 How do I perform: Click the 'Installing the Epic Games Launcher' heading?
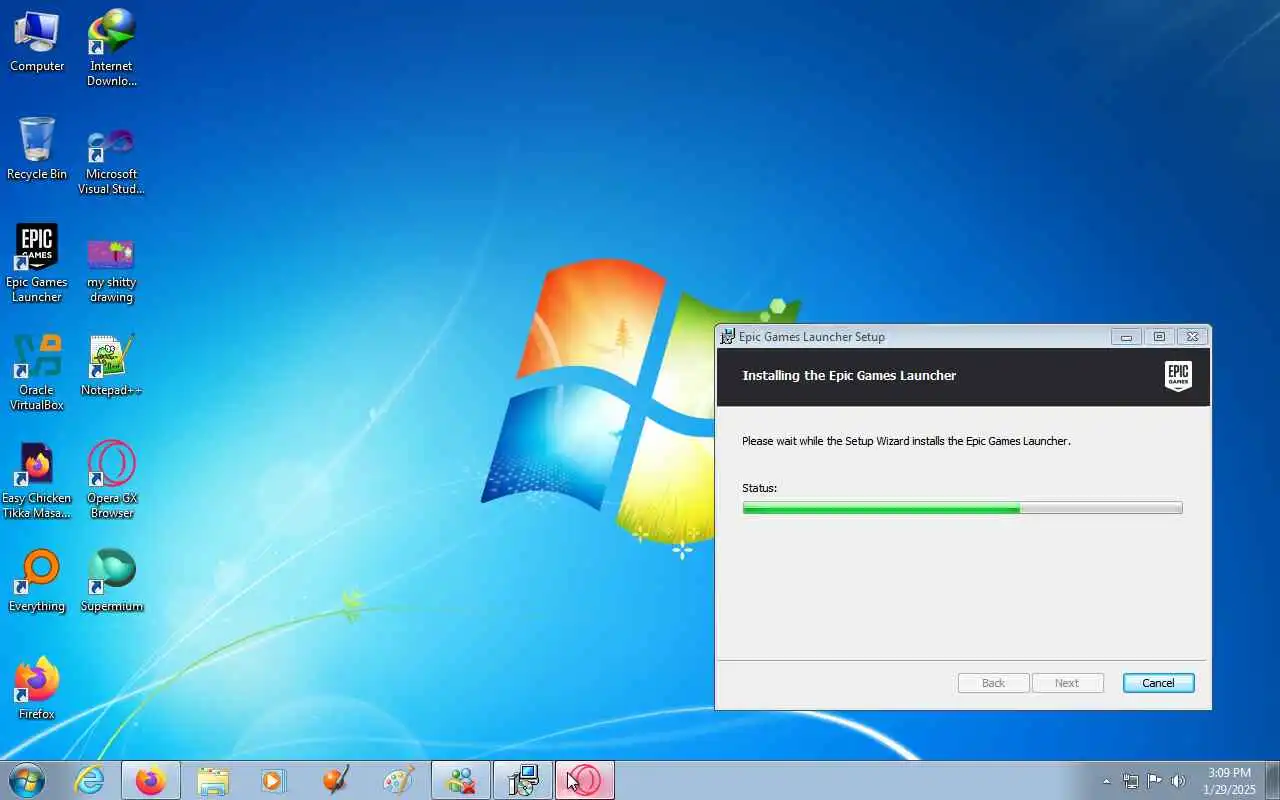[x=849, y=375]
